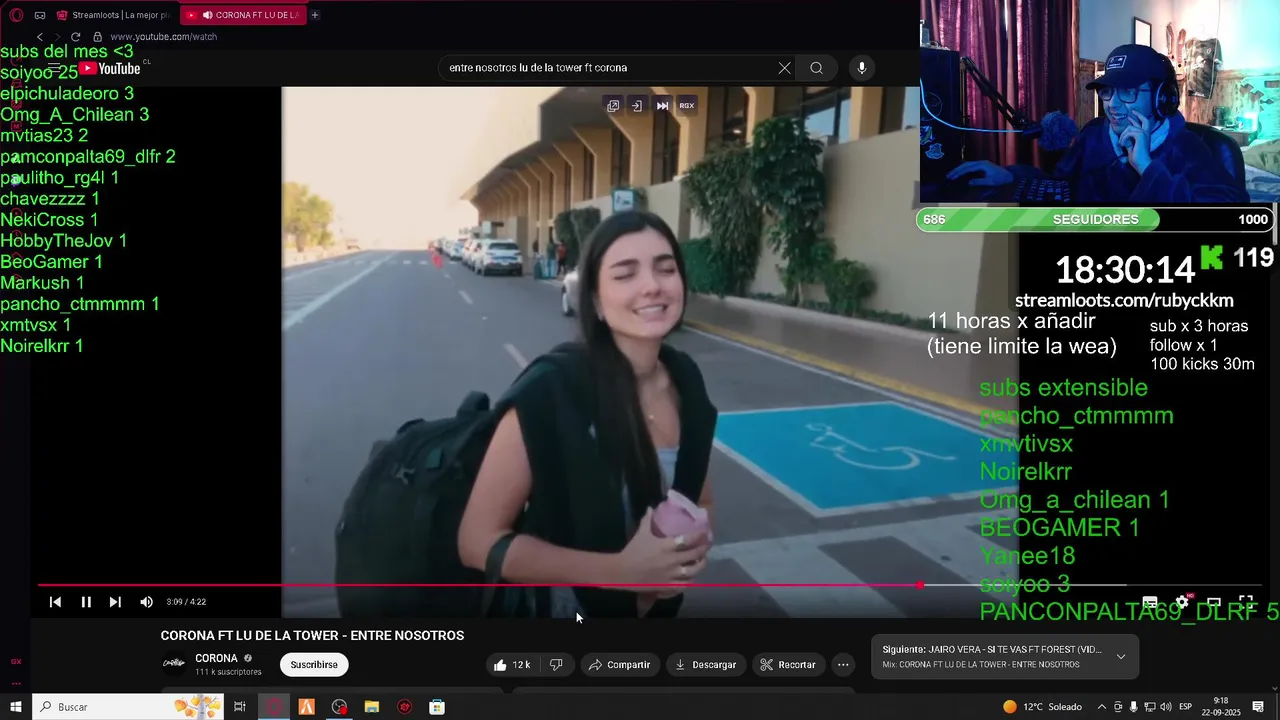Screen dimensions: 1280x720
Task: Go back in browser history
Action: (x=40, y=37)
